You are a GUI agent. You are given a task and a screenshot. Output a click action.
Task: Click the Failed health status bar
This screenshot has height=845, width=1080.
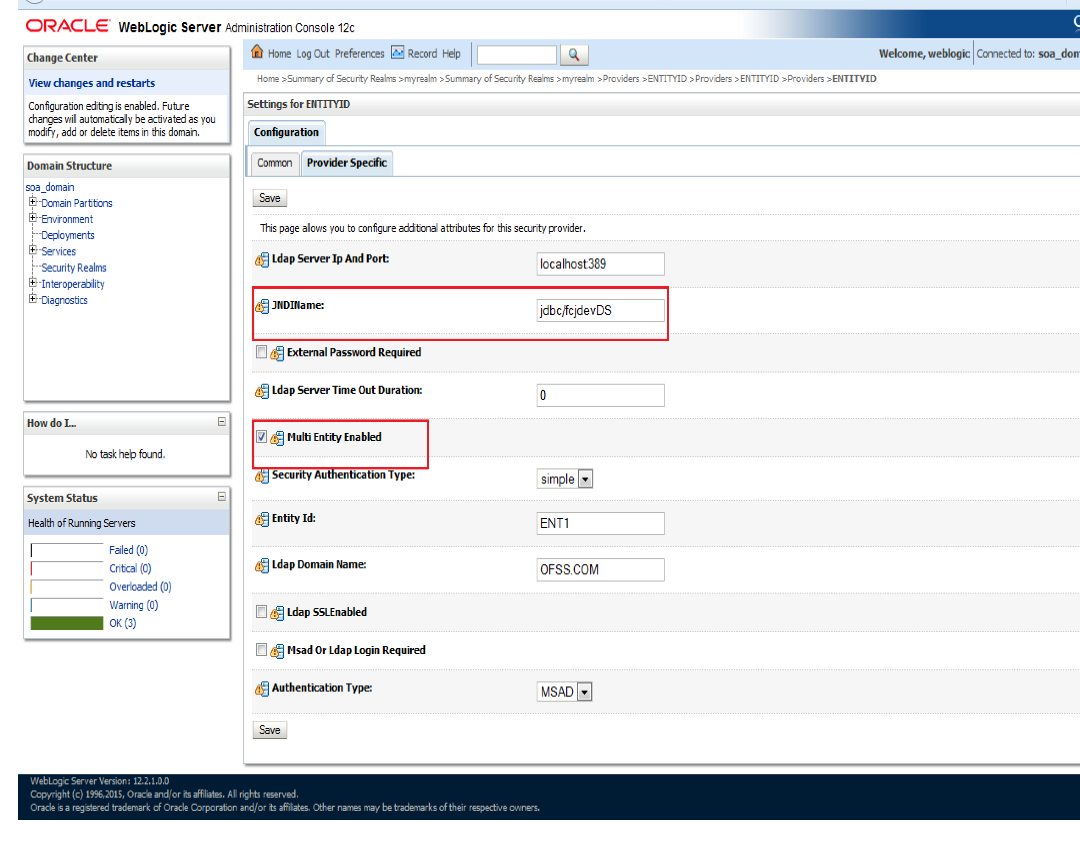coord(67,550)
